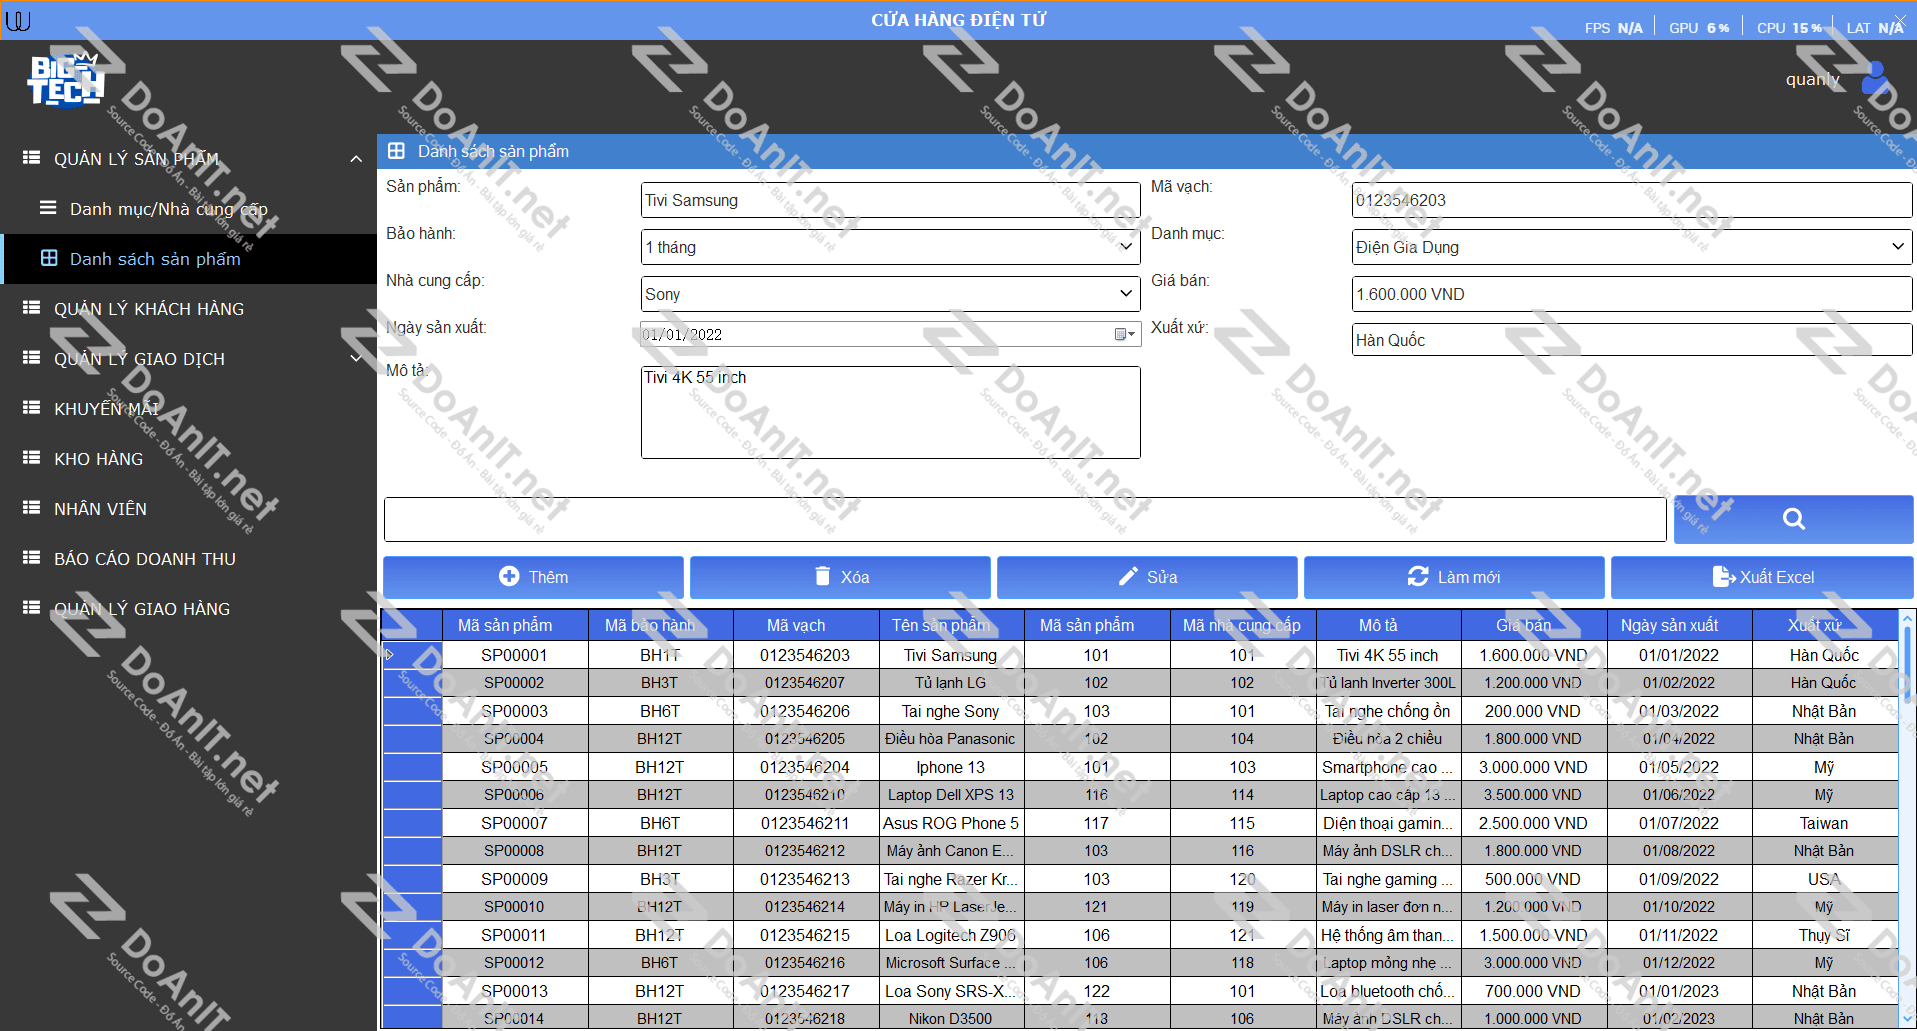The image size is (1917, 1031).
Task: Click the search text field above the buttons
Action: pyautogui.click(x=1024, y=519)
